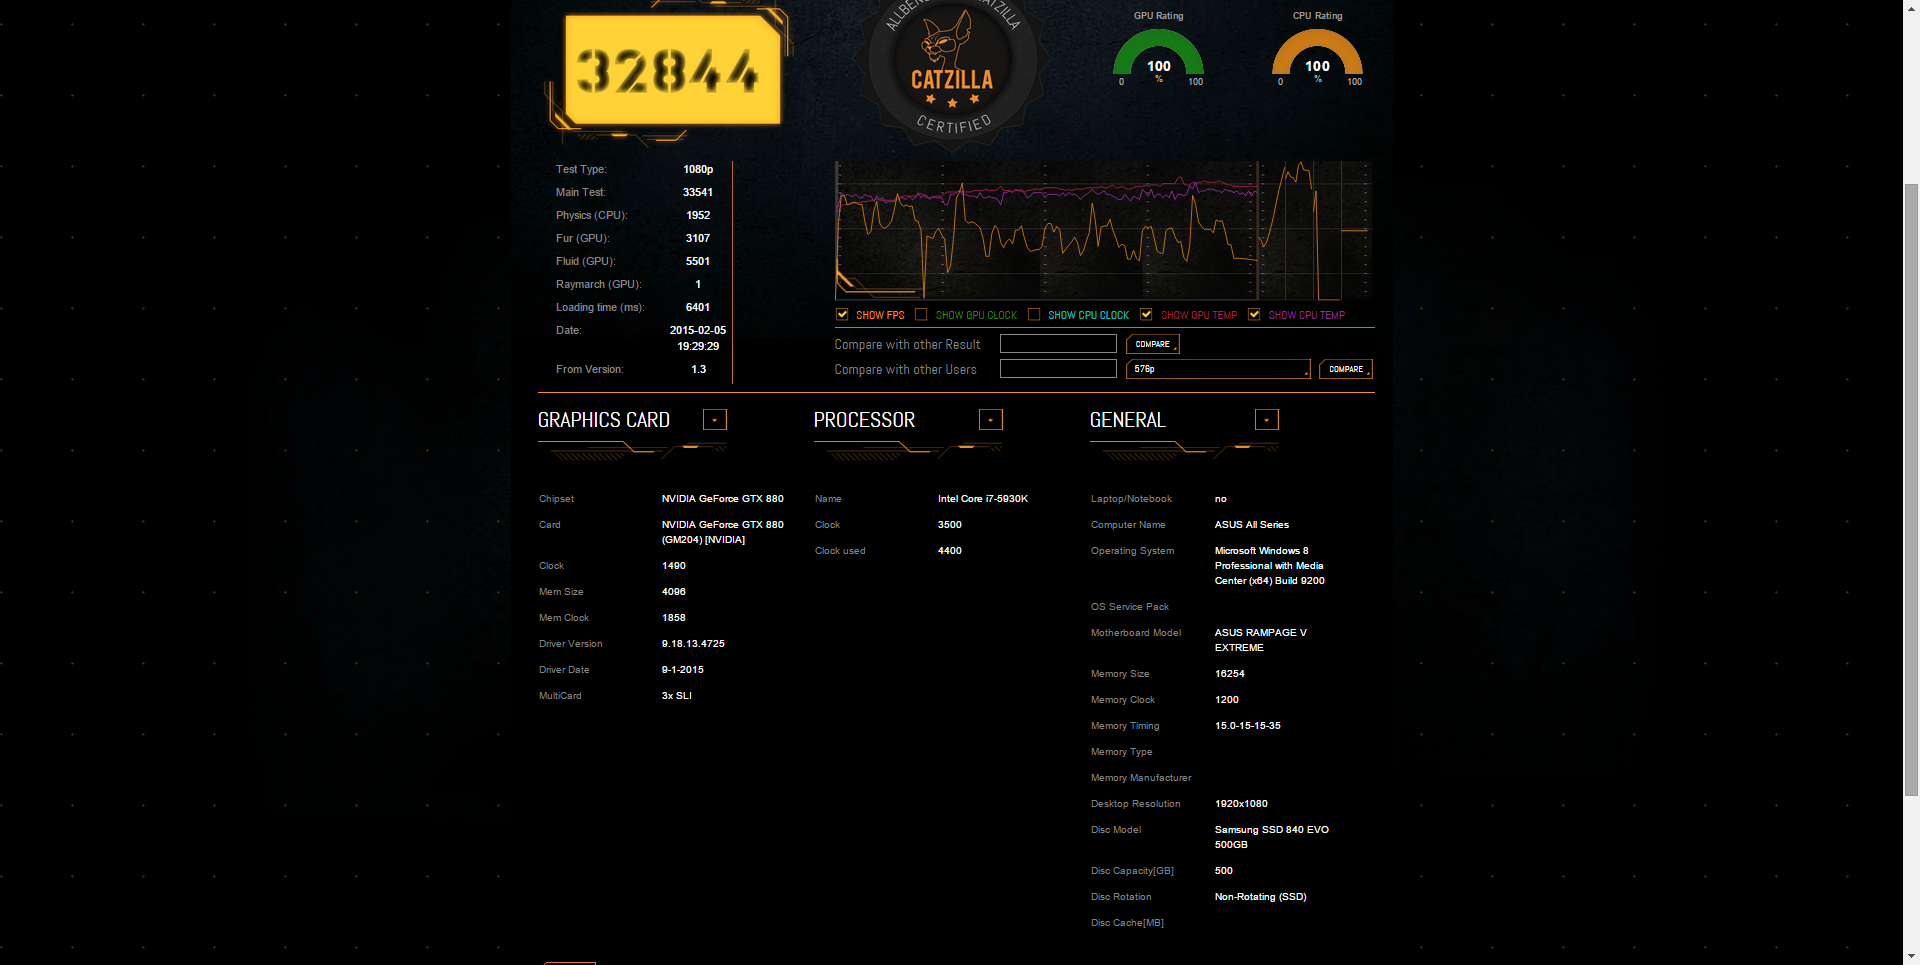Click the Memory Size value 16254
The height and width of the screenshot is (965, 1920).
click(x=1230, y=673)
